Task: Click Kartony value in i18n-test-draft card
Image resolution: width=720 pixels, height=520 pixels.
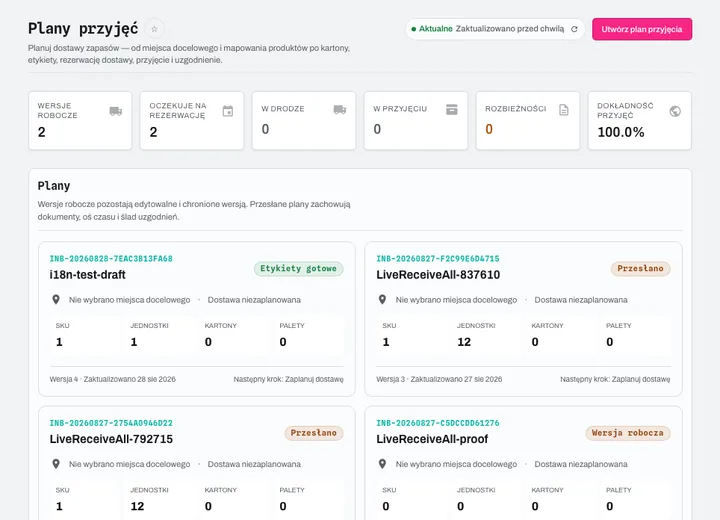Action: (208, 342)
